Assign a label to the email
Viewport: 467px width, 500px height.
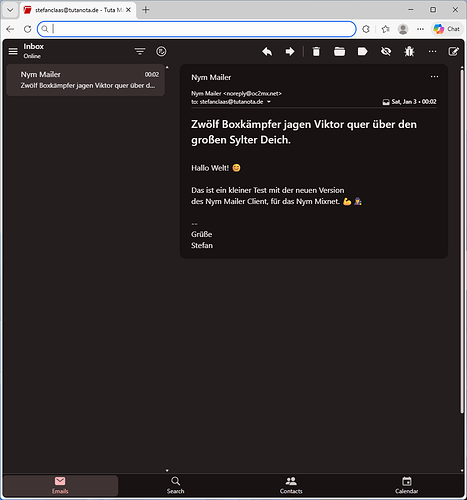(x=362, y=51)
